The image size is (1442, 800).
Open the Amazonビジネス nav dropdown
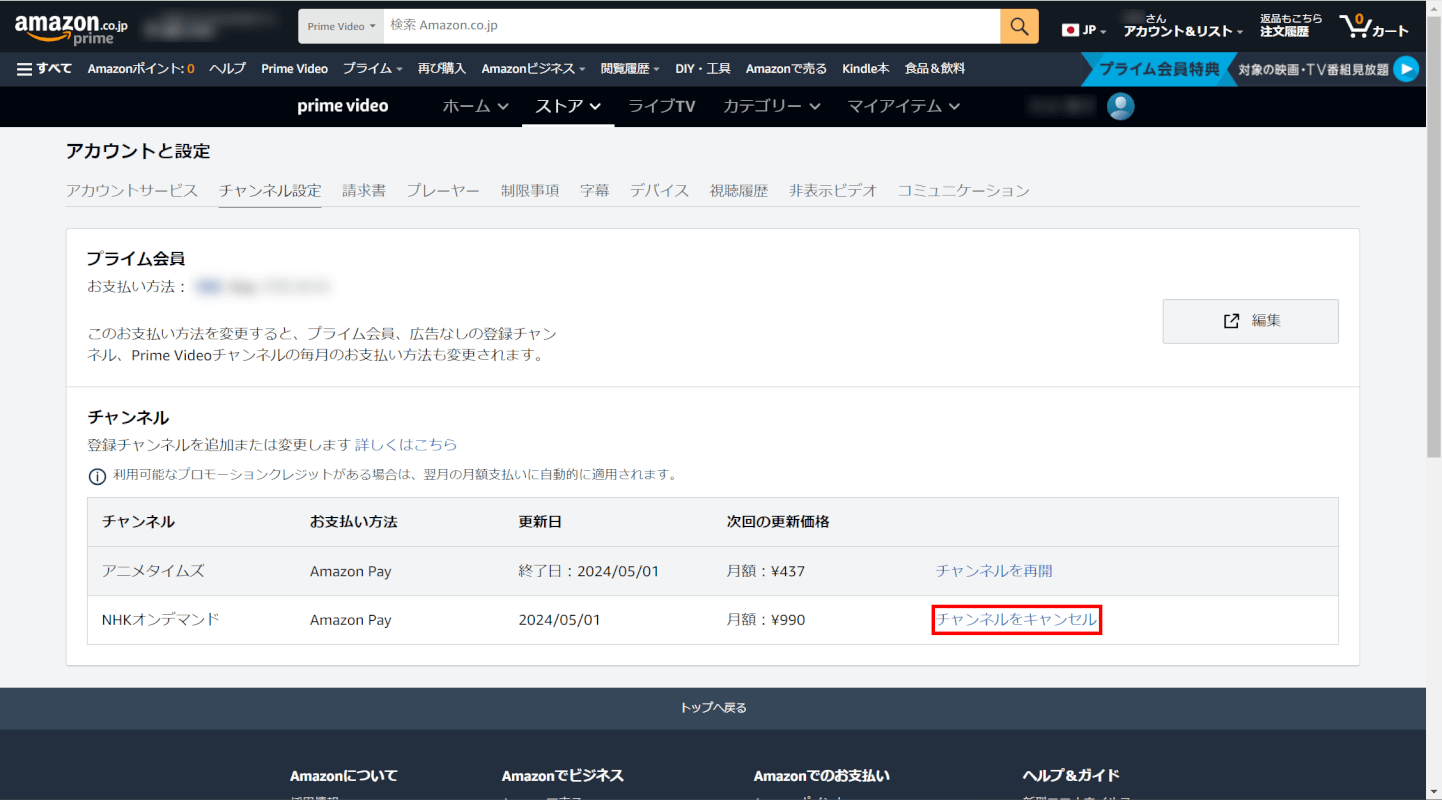point(533,69)
